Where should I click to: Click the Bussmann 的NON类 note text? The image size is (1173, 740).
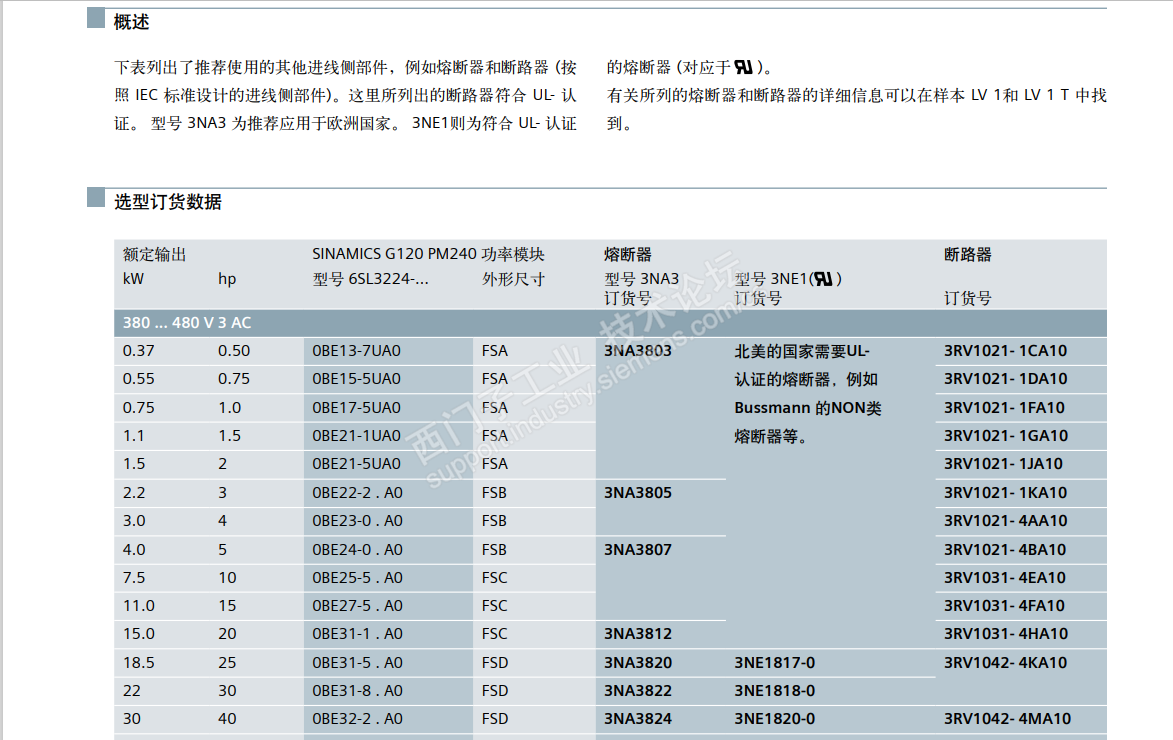(808, 408)
